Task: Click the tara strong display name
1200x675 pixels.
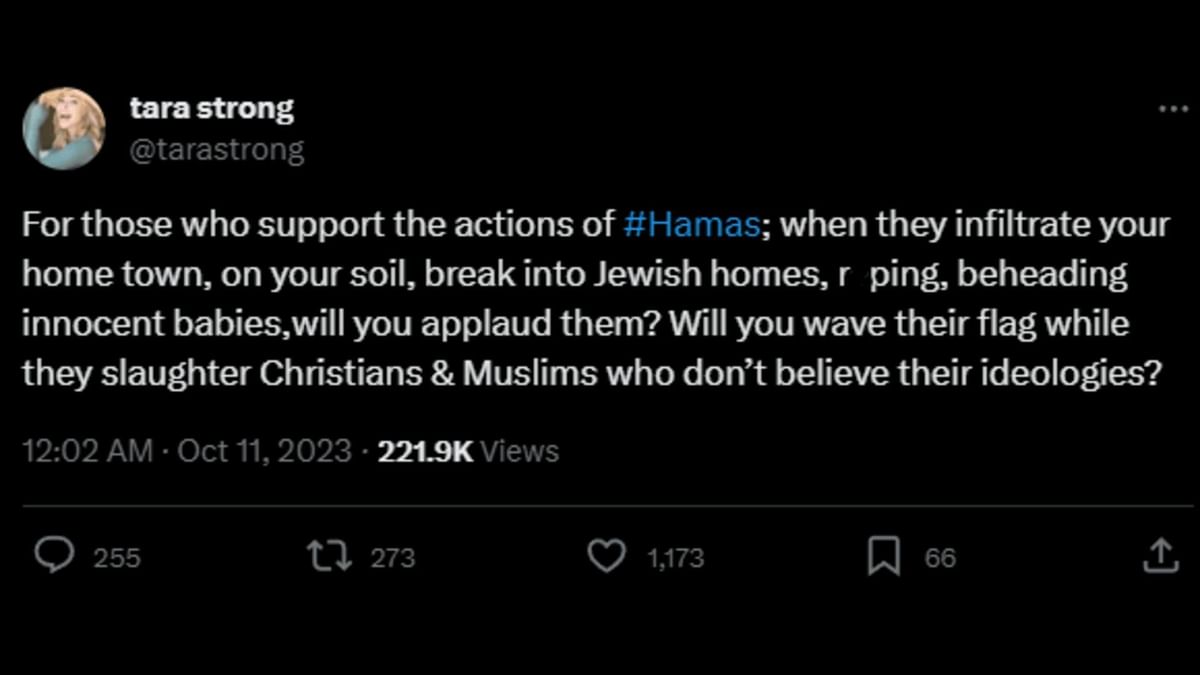Action: 211,108
